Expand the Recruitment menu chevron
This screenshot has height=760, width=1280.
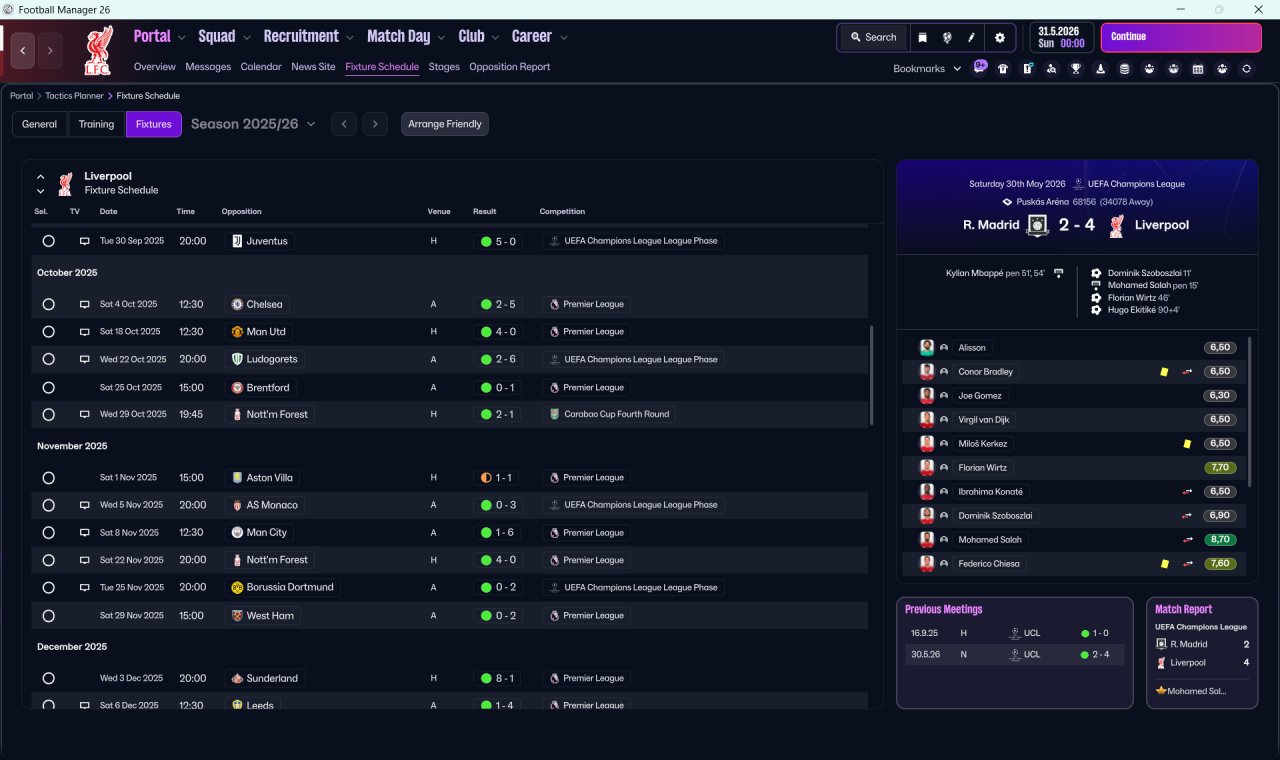pyautogui.click(x=350, y=38)
